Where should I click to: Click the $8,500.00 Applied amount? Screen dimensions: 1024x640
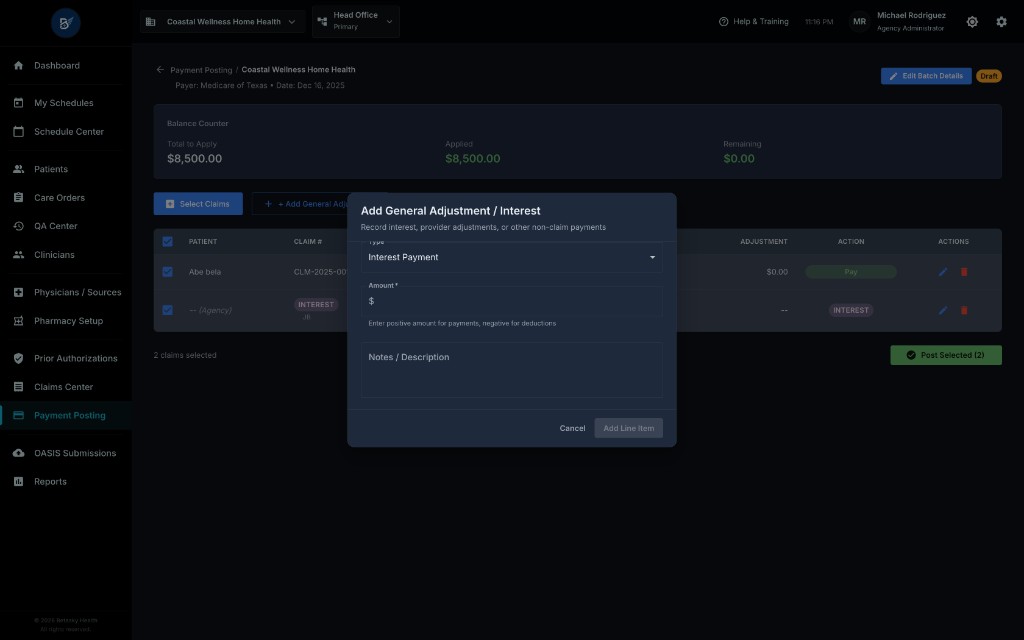[472, 159]
